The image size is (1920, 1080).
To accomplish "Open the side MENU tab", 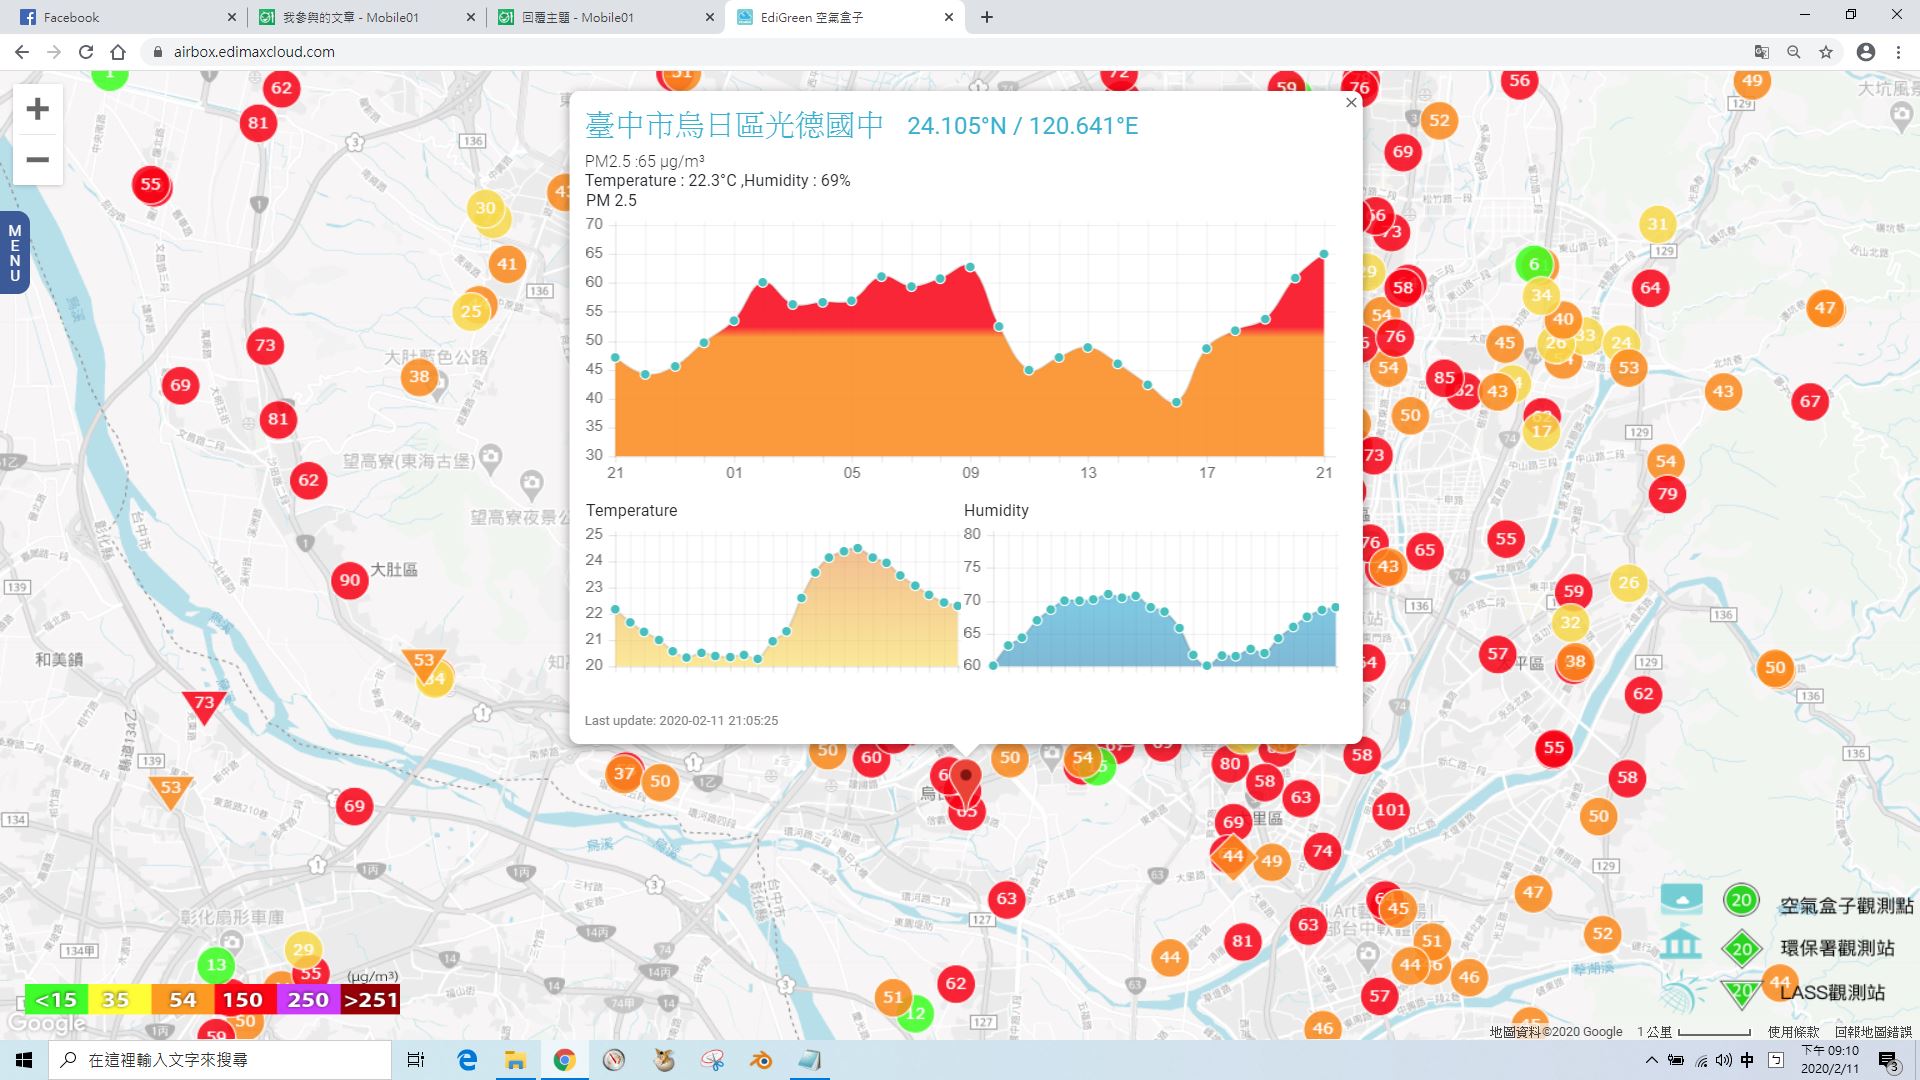I will point(14,253).
